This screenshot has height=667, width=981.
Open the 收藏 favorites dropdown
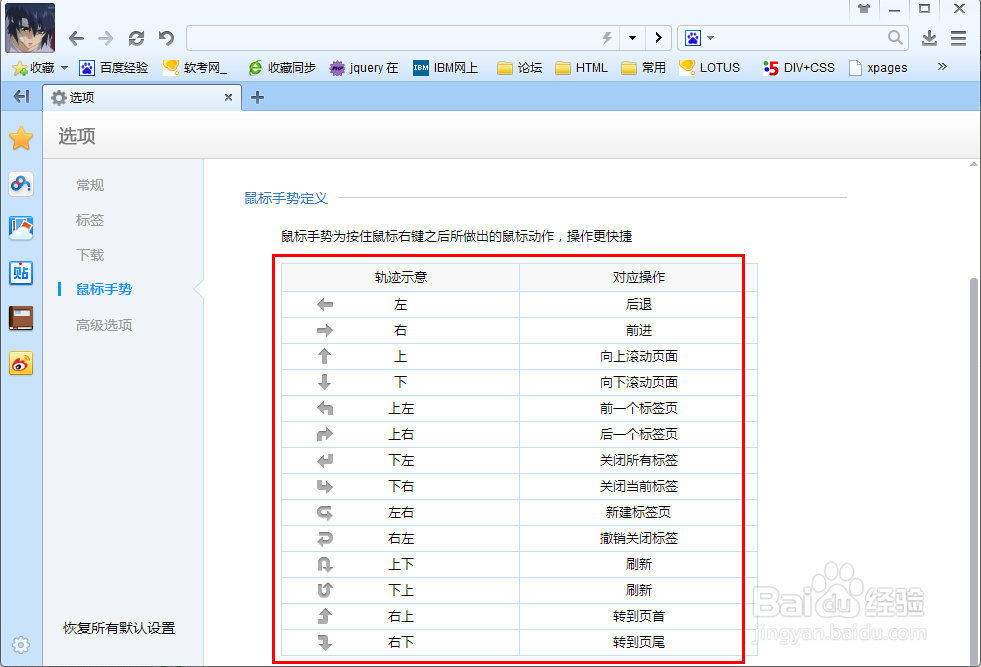tap(41, 68)
